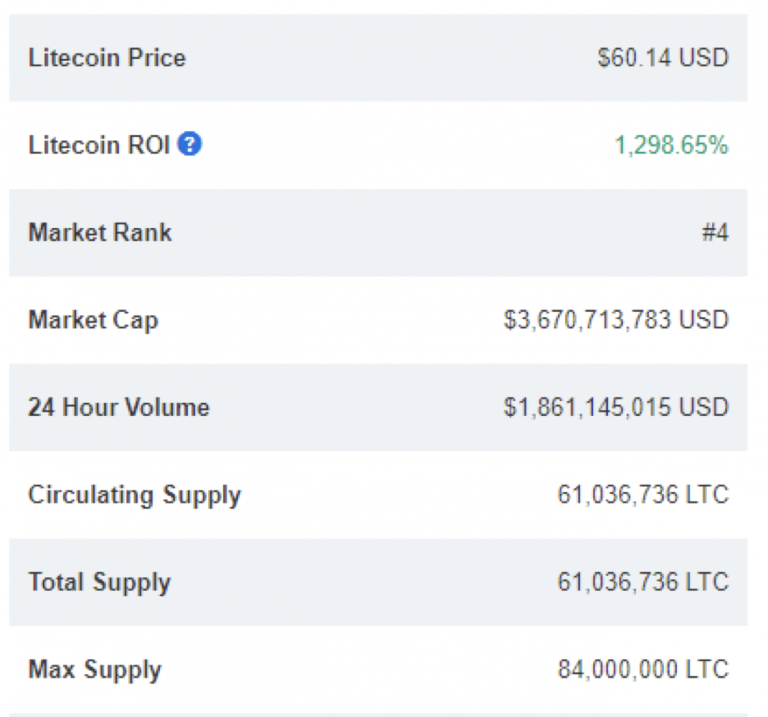Select the Total Supply label
The image size is (768, 717).
point(99,583)
